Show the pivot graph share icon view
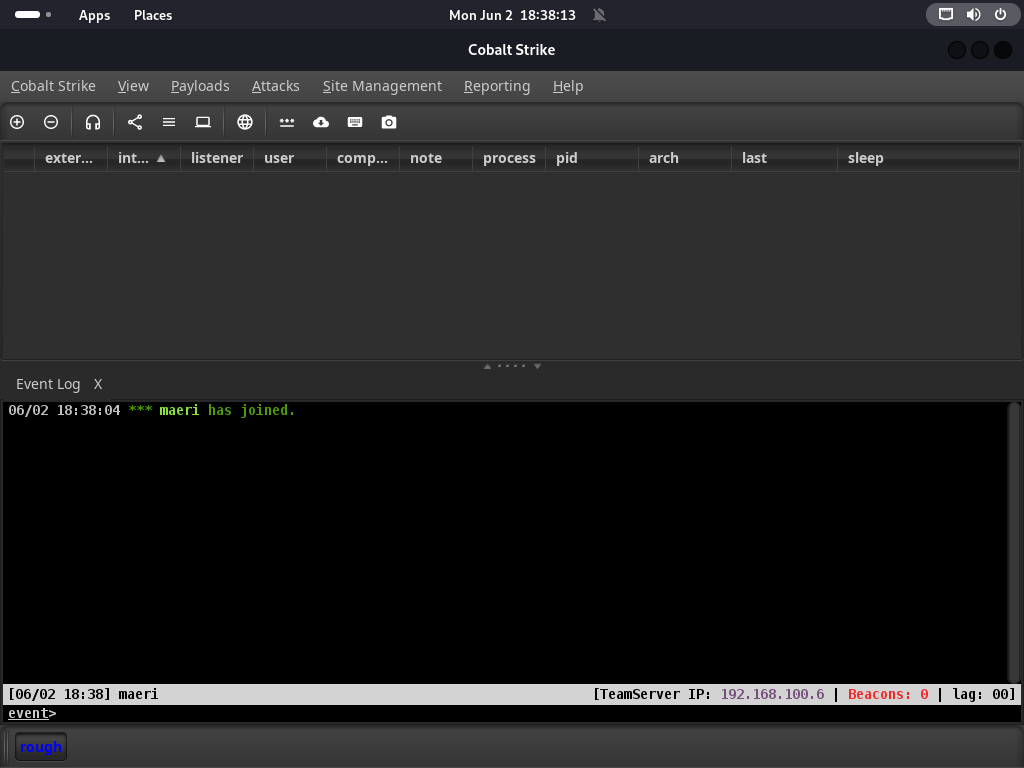1024x768 pixels. tap(135, 122)
